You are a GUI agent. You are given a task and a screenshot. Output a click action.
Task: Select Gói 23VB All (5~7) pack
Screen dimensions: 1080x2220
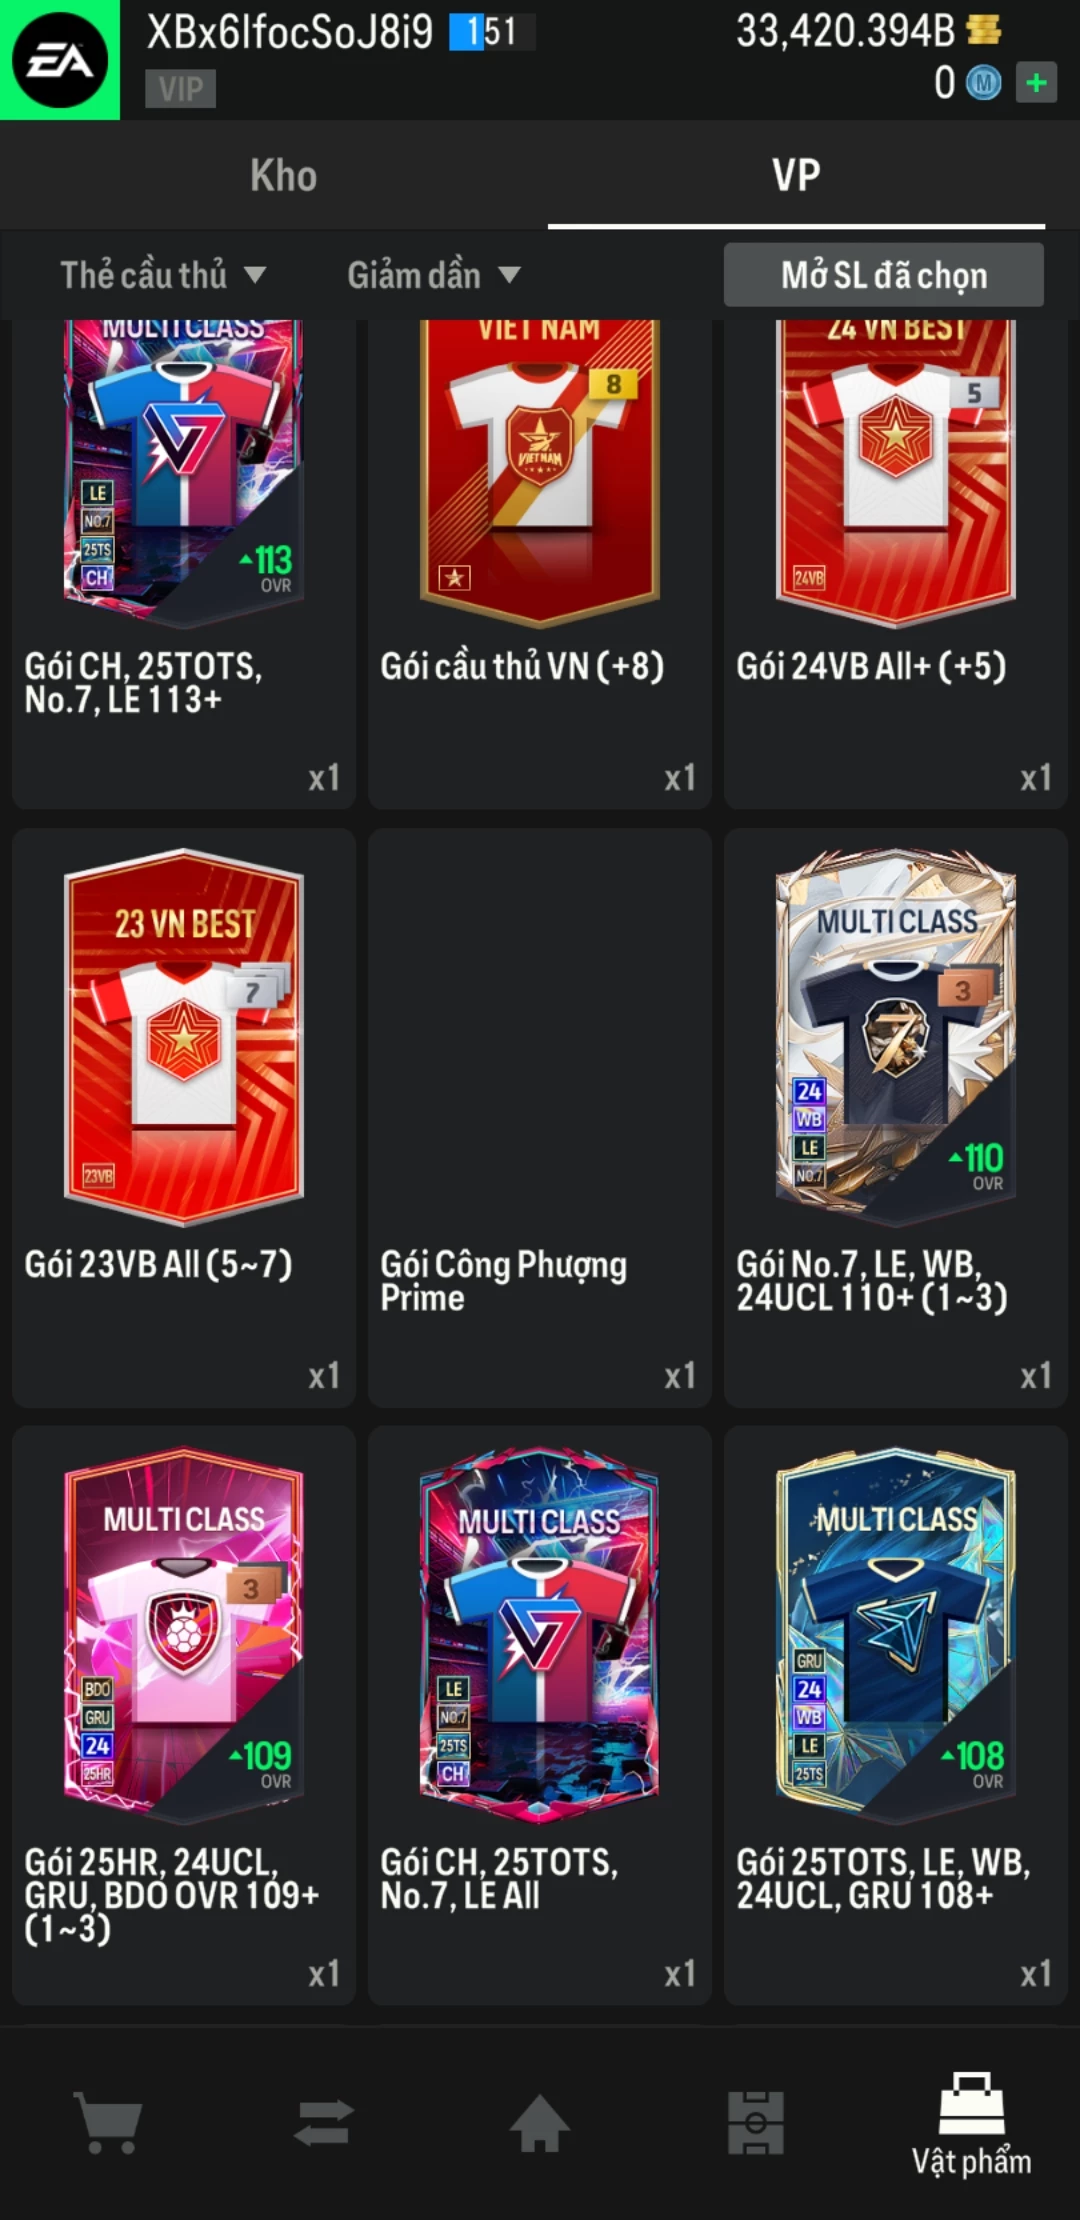[x=184, y=1118]
